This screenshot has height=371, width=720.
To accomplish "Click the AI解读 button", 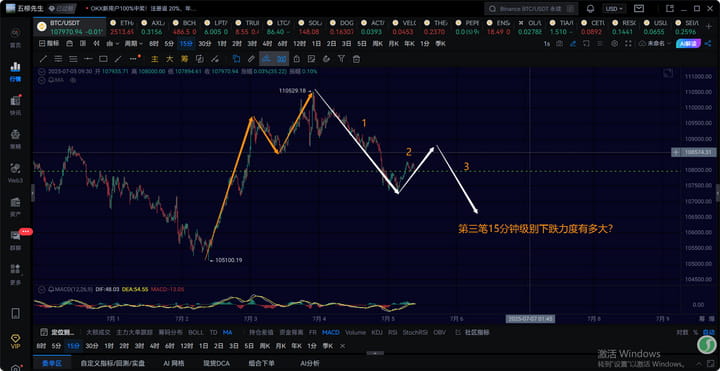I will [x=688, y=44].
